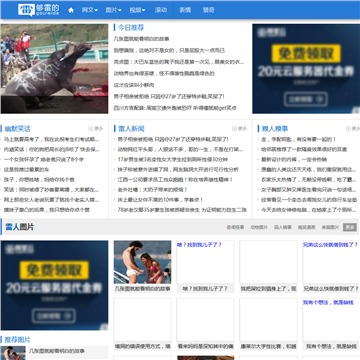
Task: Open the last navbar item 猎奇
Action: 209,10
